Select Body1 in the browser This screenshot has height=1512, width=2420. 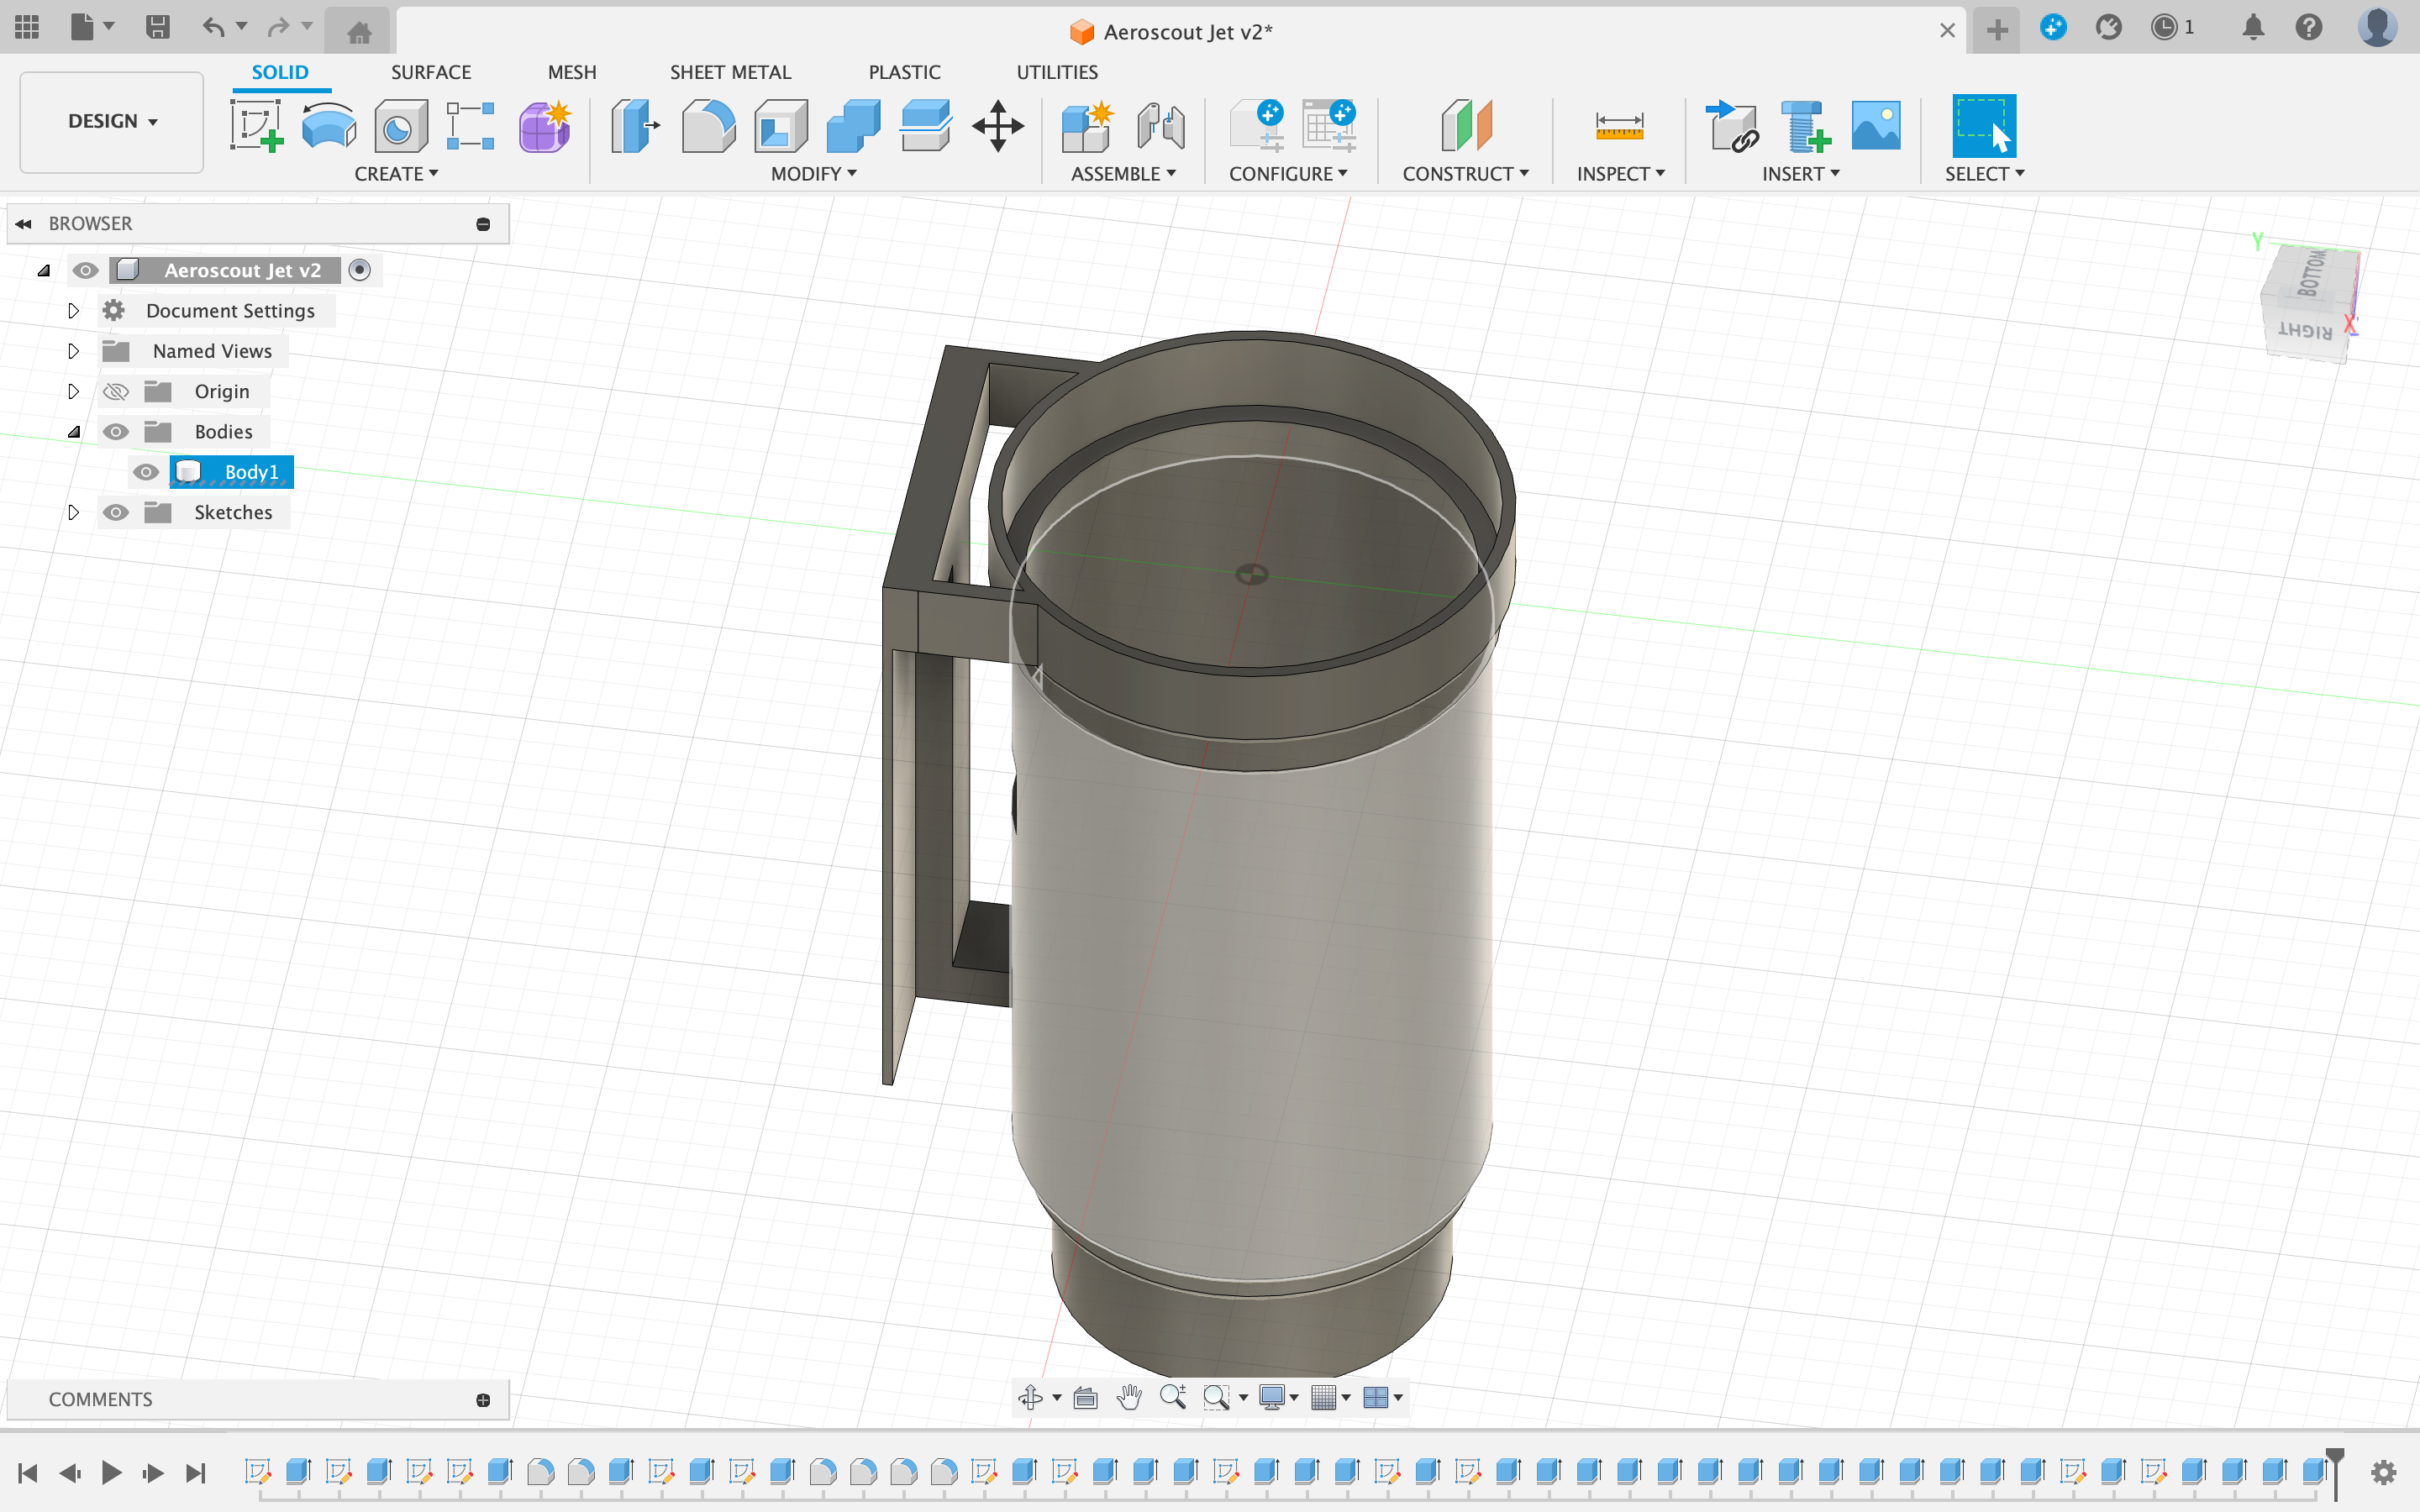tap(232, 472)
